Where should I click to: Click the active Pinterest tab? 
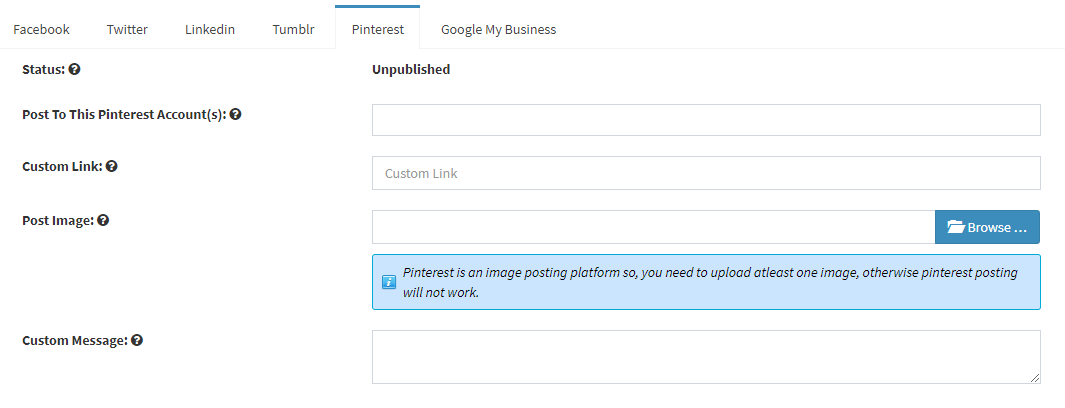(378, 30)
